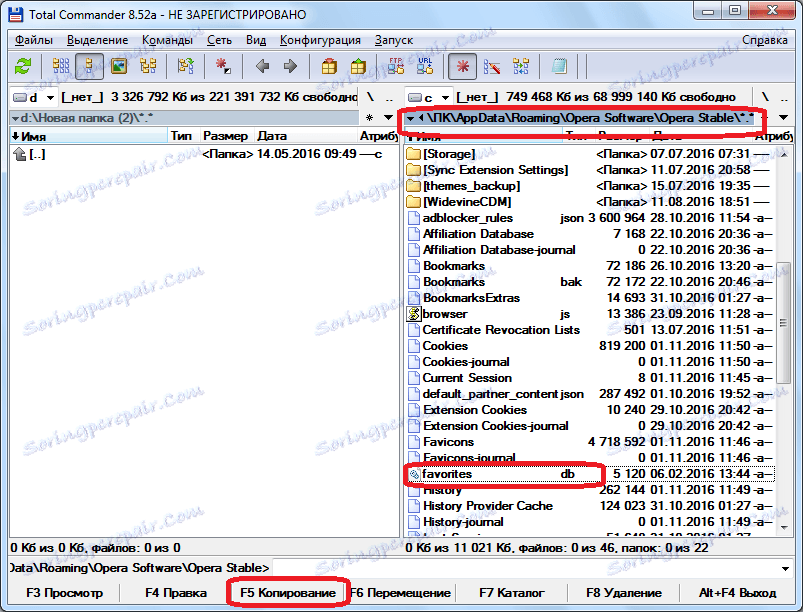The width and height of the screenshot is (803, 612).
Task: Go to left panel root backslash button
Action: tap(370, 97)
